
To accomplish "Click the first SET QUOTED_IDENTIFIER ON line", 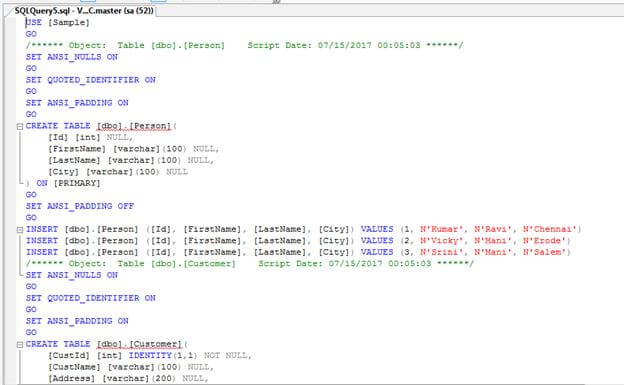I will 90,80.
